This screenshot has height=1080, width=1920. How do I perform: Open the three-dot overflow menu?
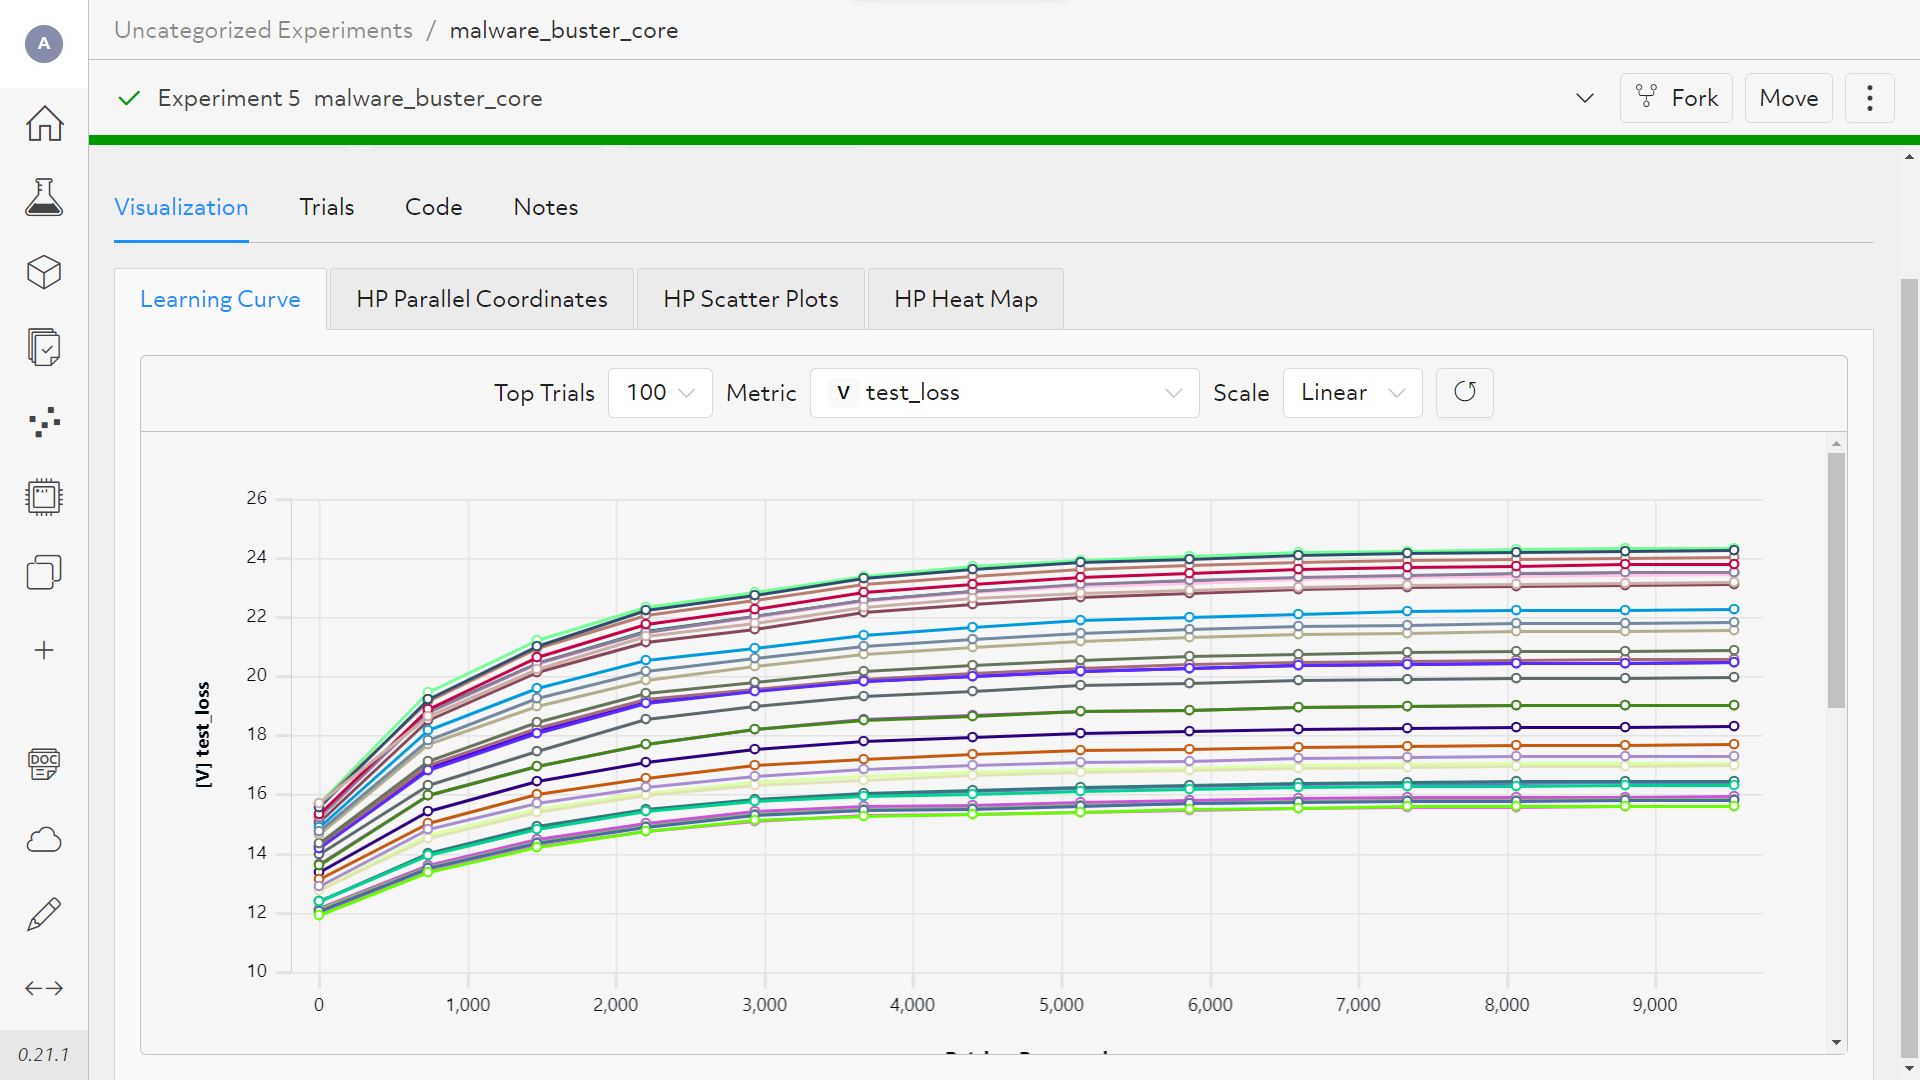point(1869,97)
